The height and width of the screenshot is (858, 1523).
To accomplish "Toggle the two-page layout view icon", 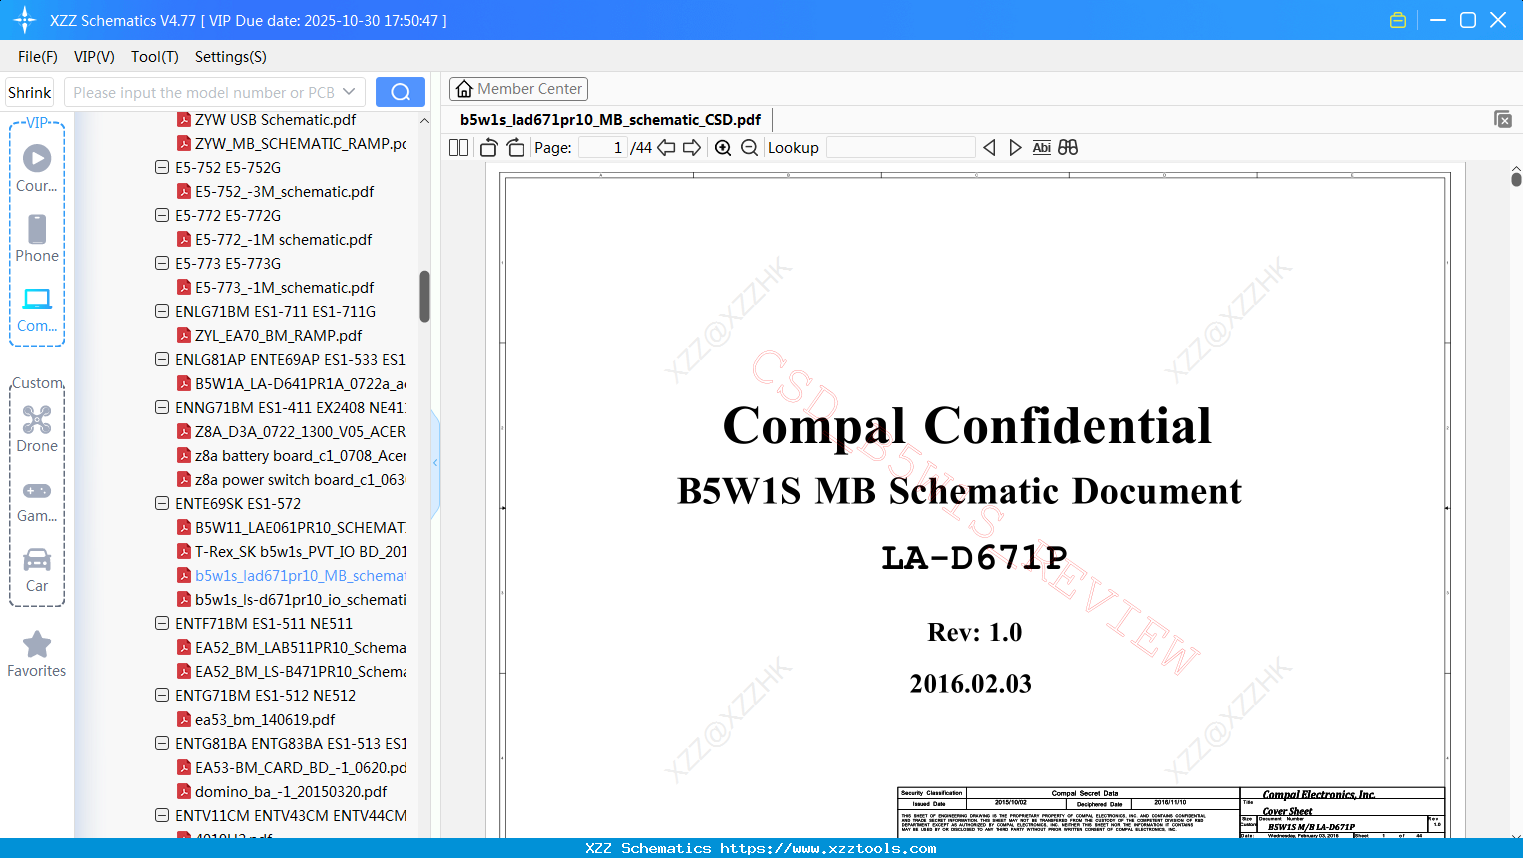I will [x=459, y=148].
